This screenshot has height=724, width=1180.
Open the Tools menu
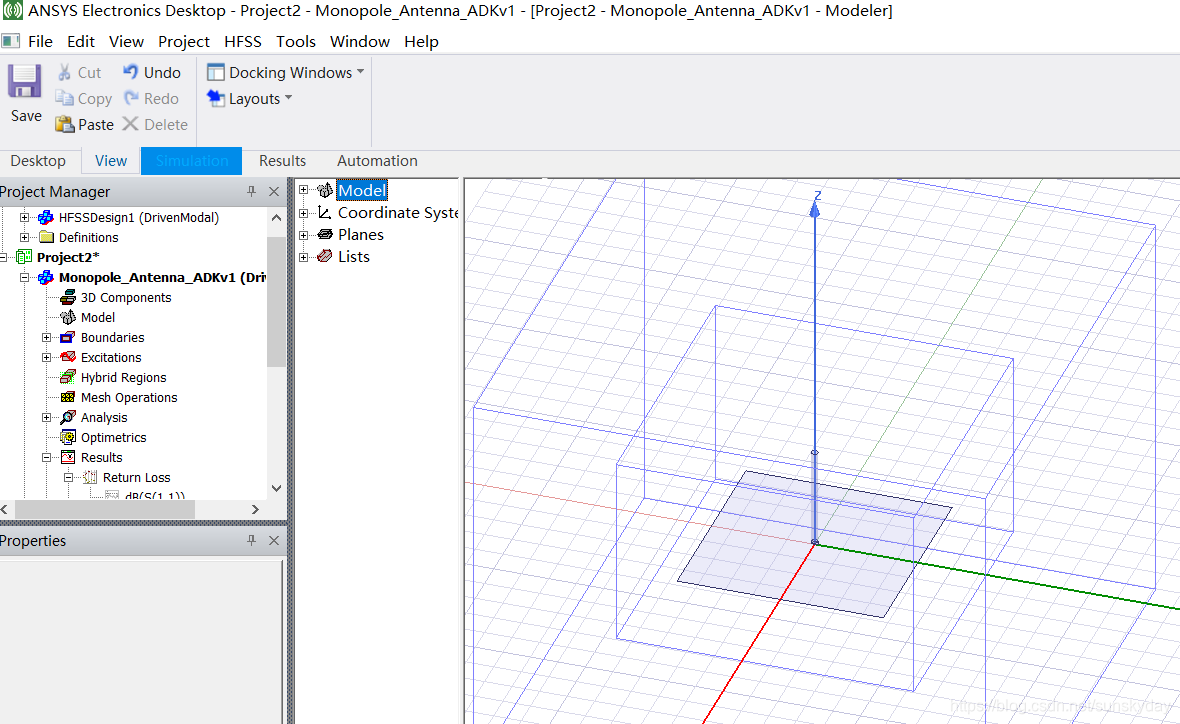(296, 41)
